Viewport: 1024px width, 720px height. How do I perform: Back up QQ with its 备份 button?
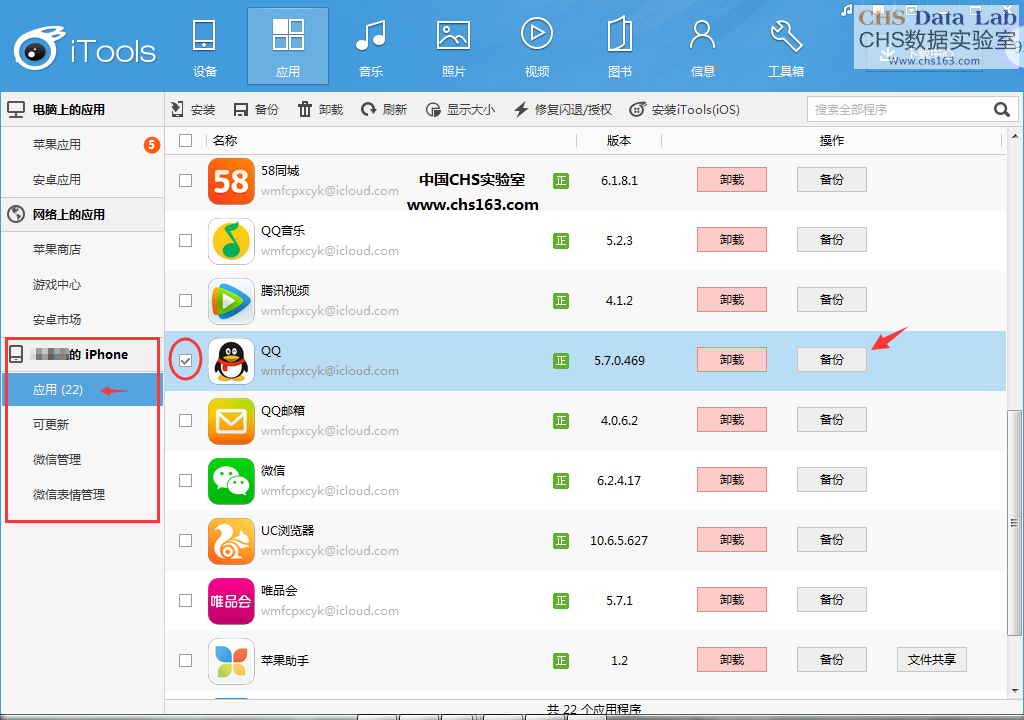832,359
